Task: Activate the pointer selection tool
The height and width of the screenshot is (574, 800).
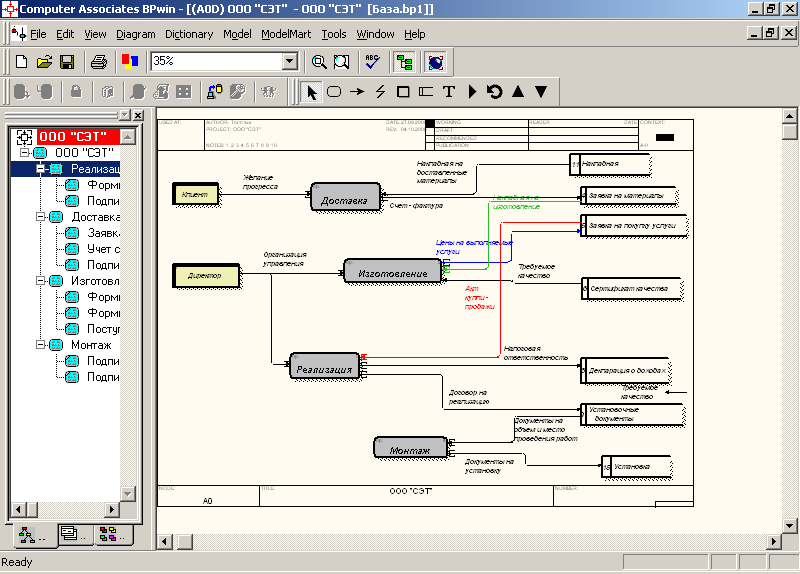Action: pyautogui.click(x=311, y=92)
